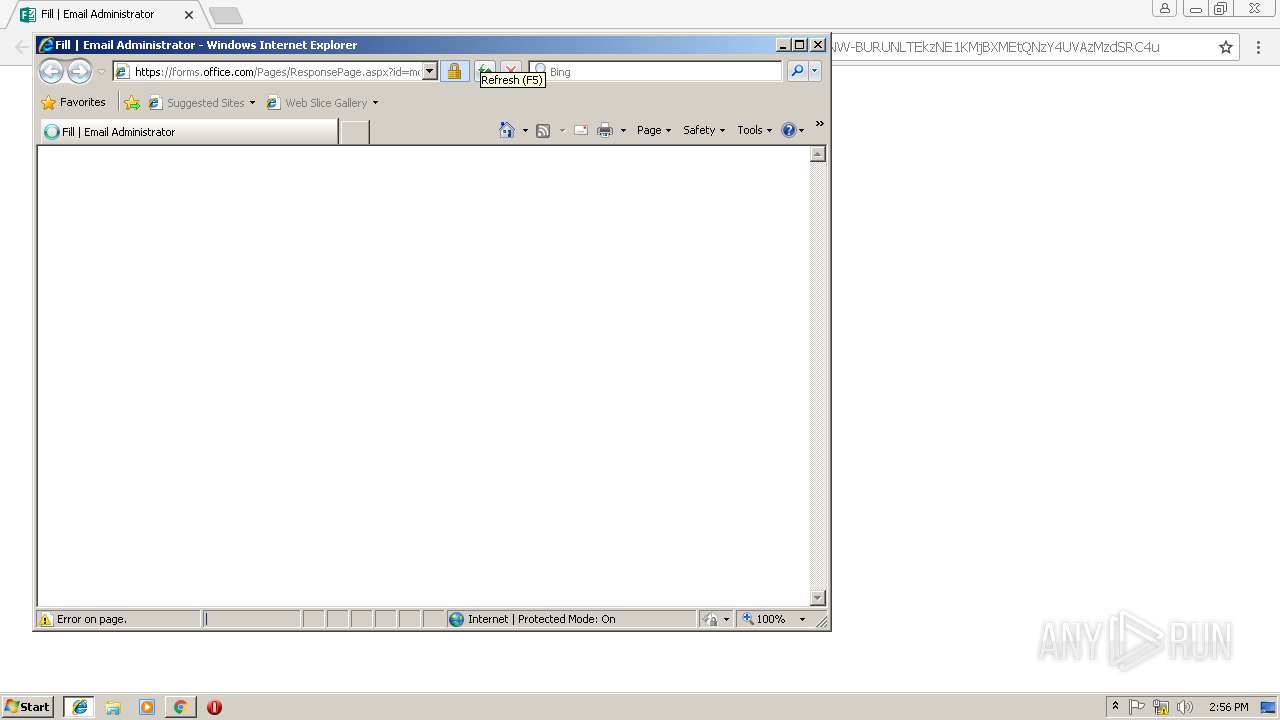The height and width of the screenshot is (720, 1280).
Task: Click scroll up arrow in IE page
Action: click(817, 154)
